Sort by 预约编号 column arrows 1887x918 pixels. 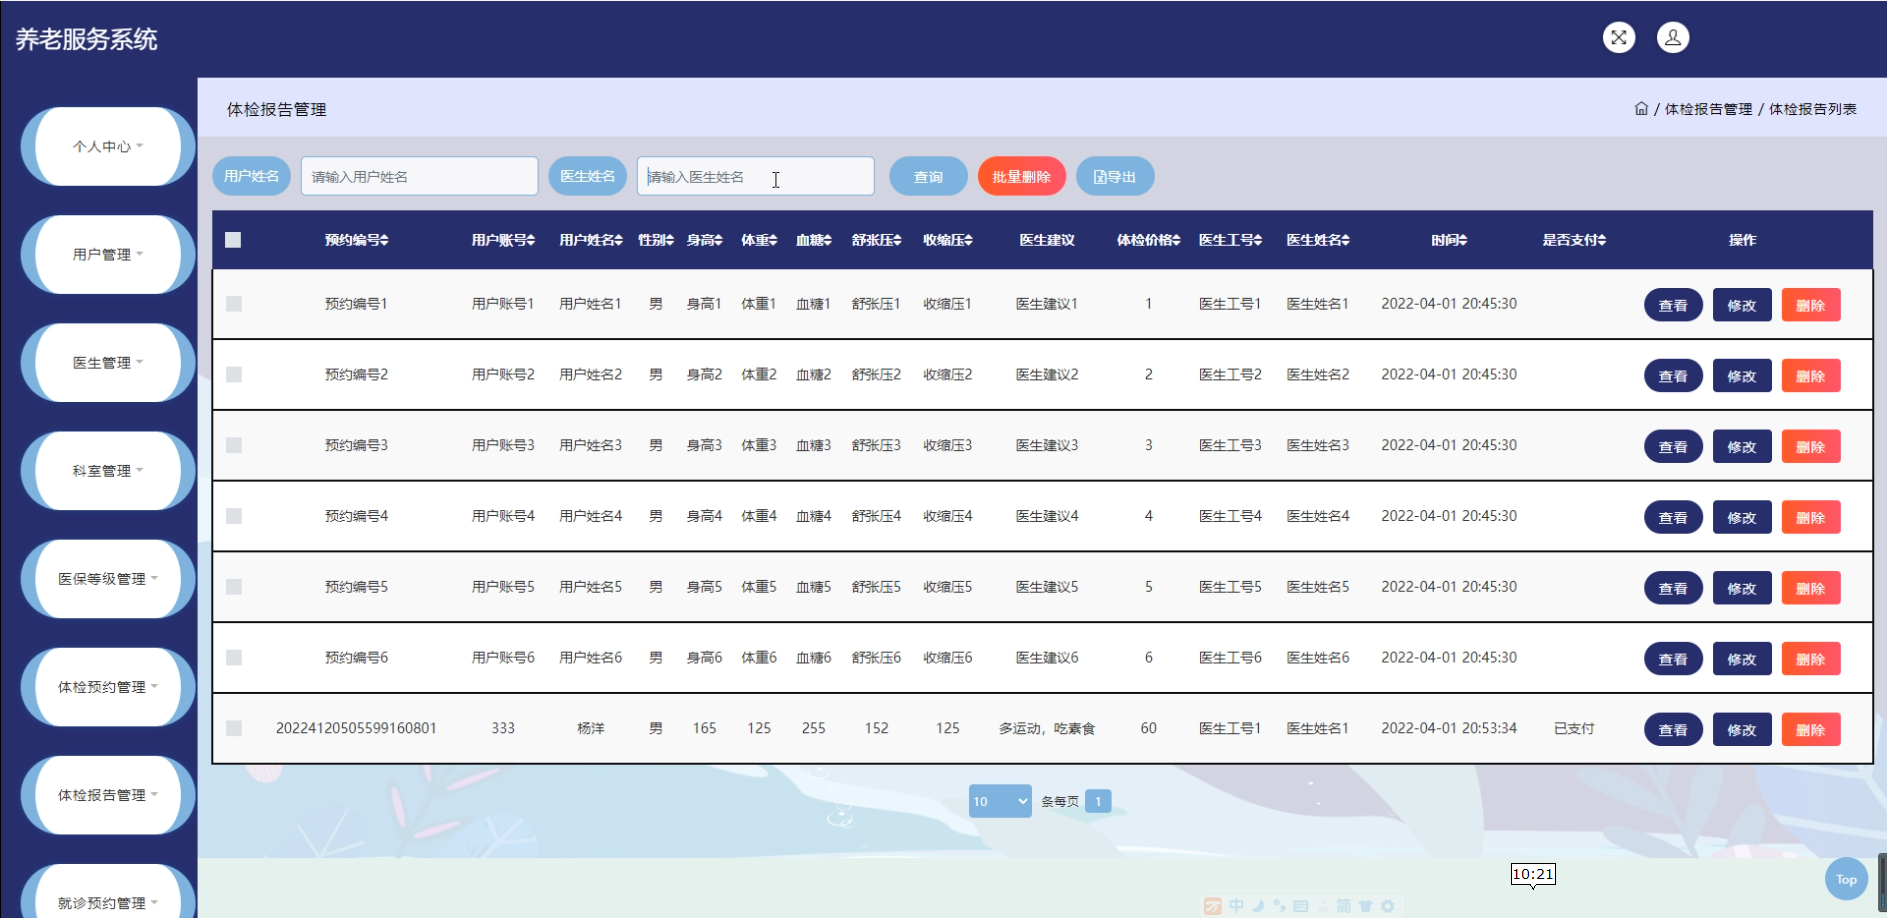(384, 240)
